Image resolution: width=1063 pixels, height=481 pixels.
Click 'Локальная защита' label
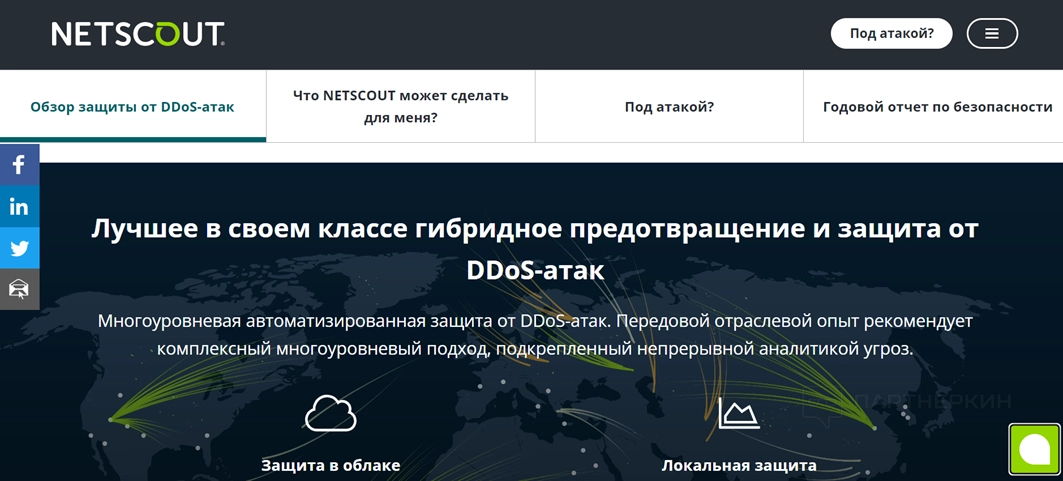(739, 465)
